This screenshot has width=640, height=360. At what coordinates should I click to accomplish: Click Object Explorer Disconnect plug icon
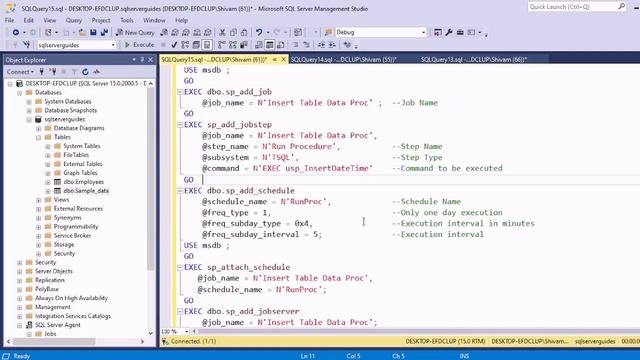point(52,72)
